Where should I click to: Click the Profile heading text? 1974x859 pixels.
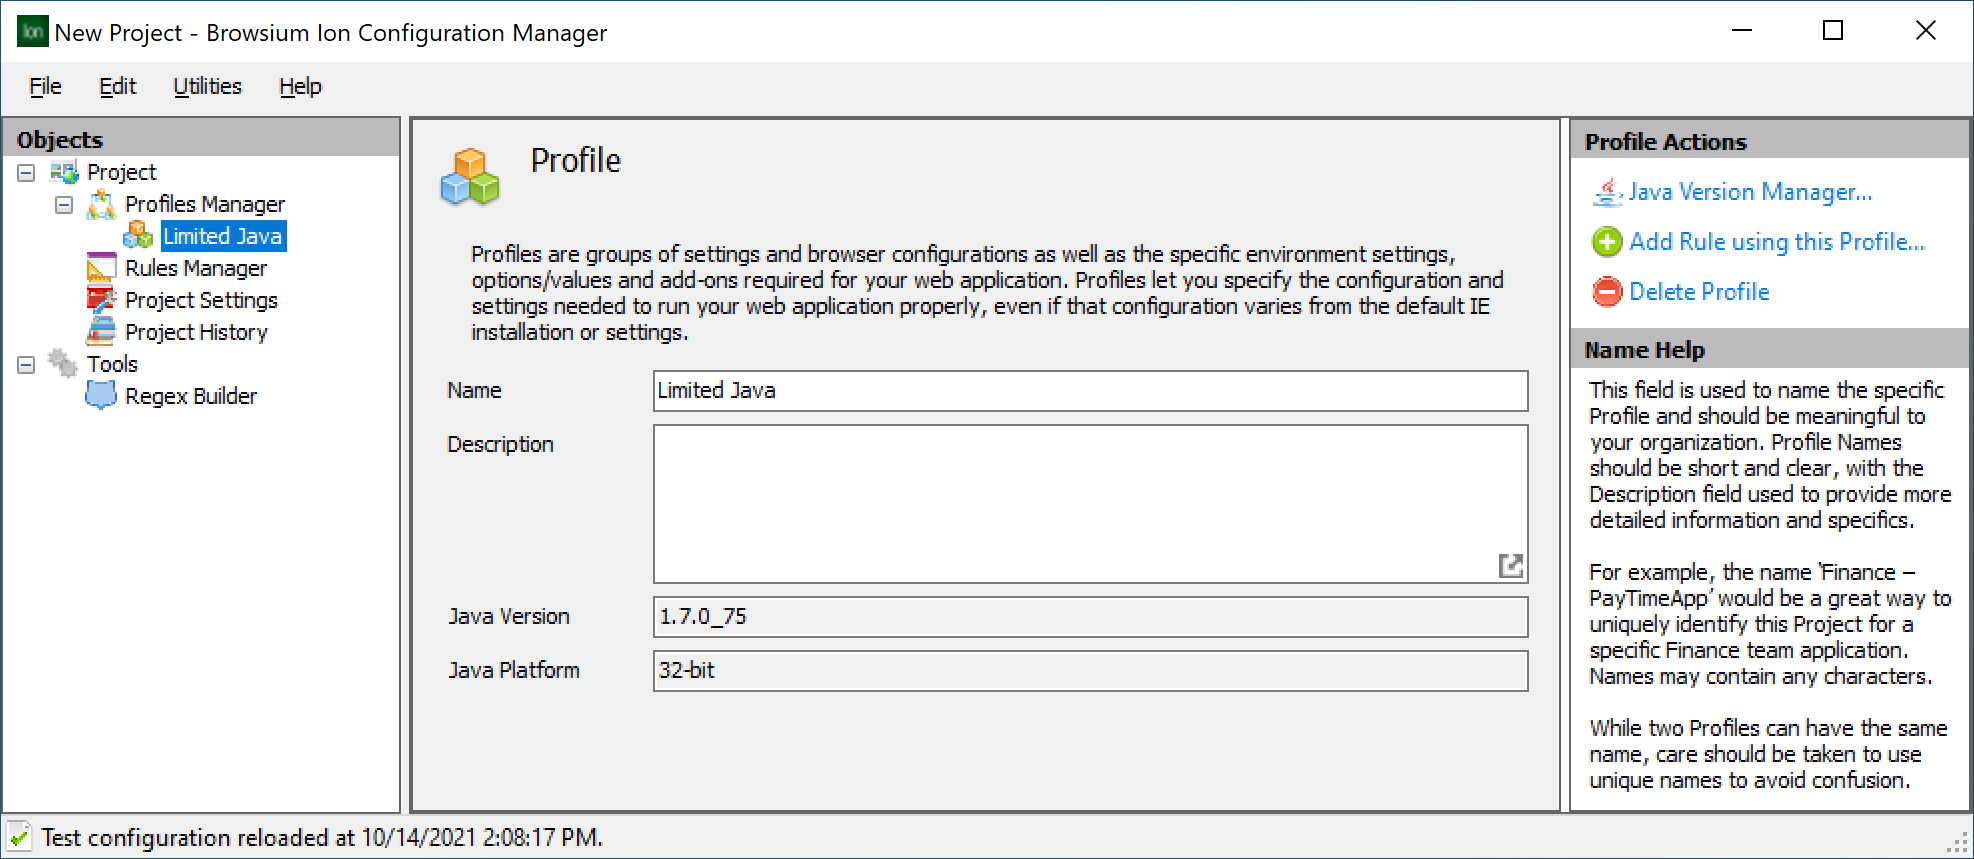tap(576, 160)
